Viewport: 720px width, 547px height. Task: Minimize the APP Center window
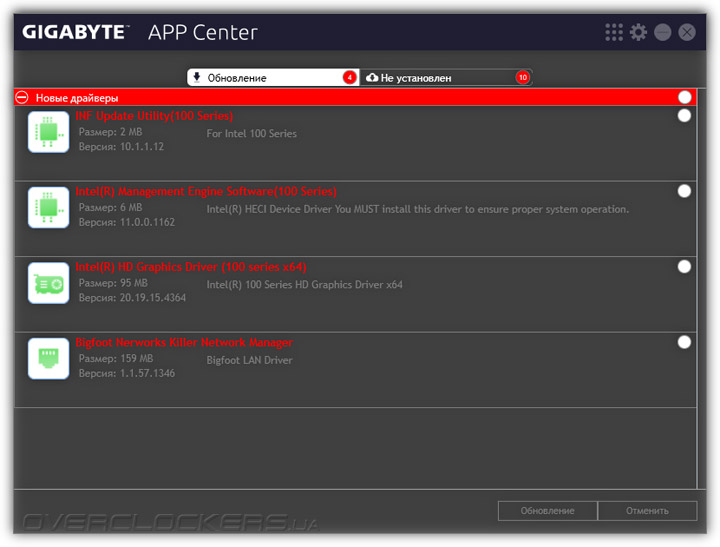click(x=663, y=32)
